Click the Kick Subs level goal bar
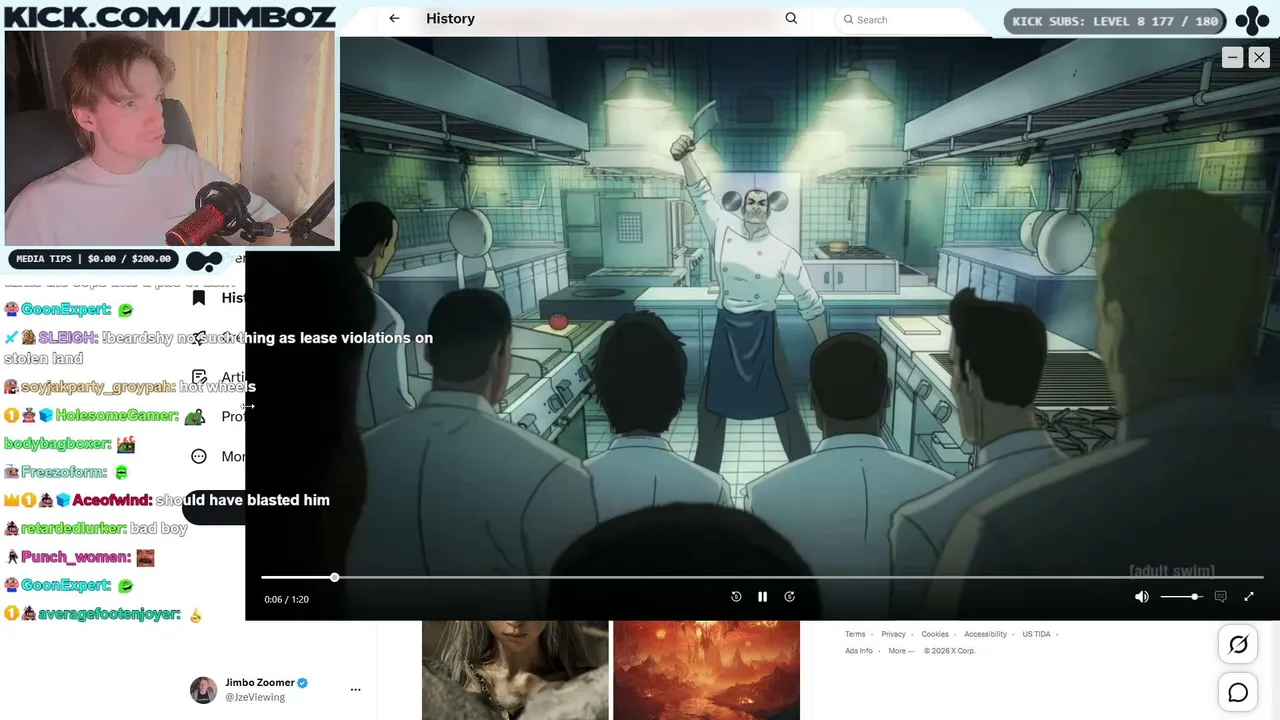Screen dimensions: 1280x720 click(x=1115, y=21)
